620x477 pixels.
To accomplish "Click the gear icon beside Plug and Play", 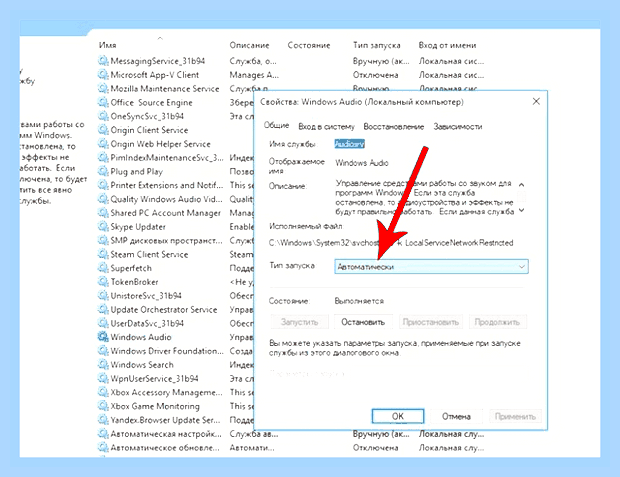I will click(x=103, y=171).
